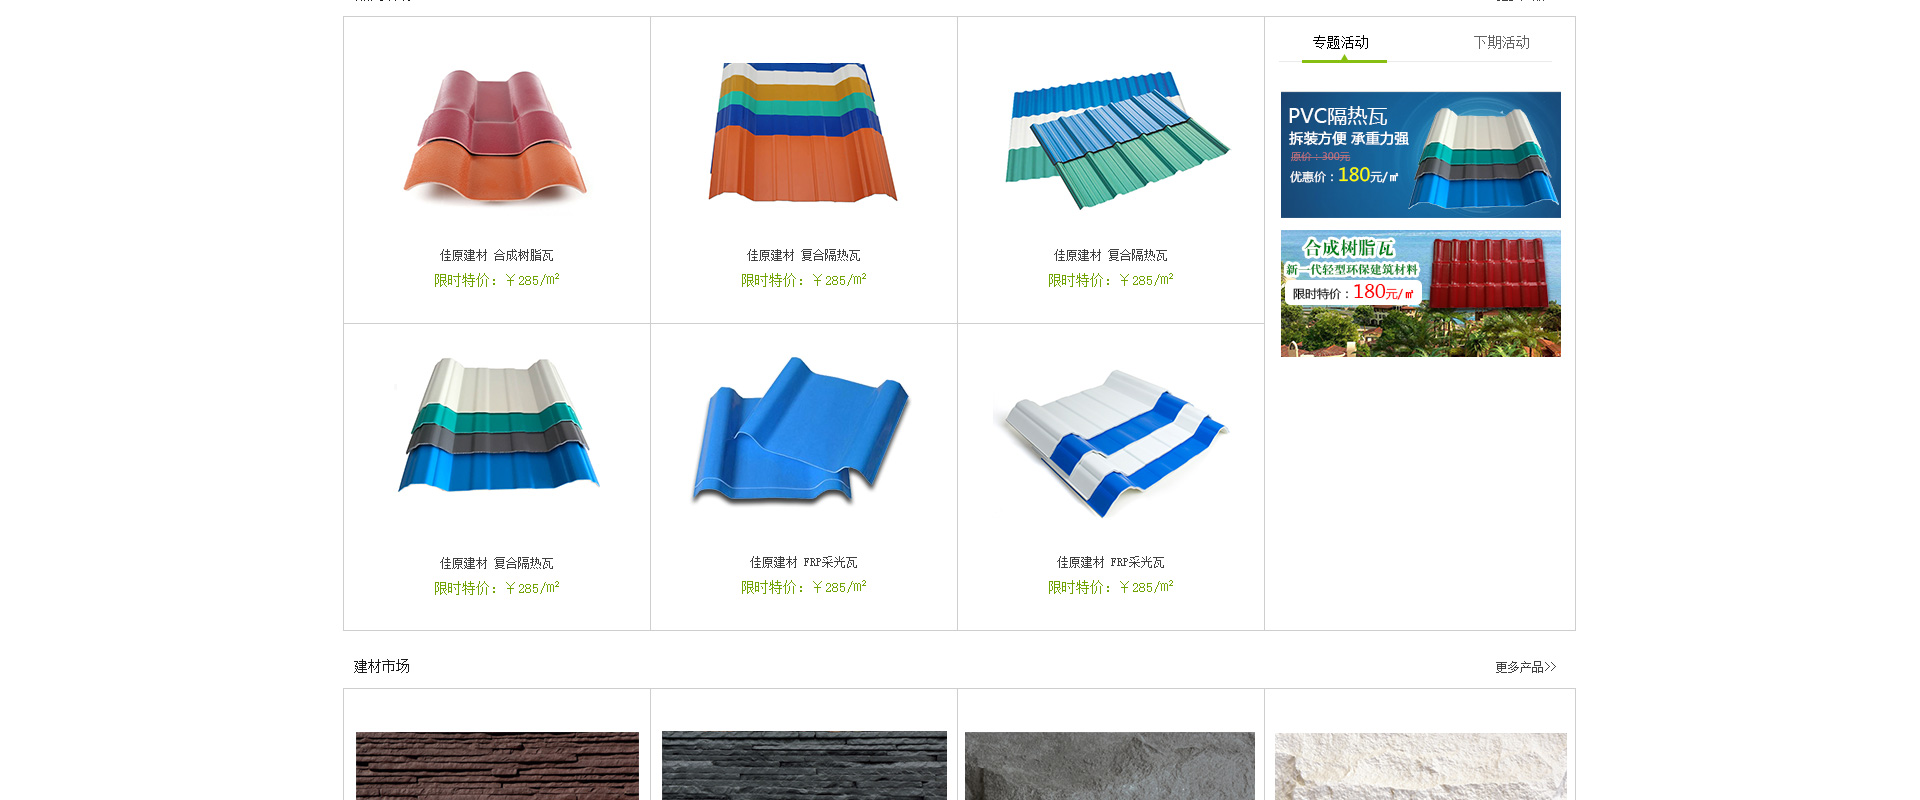Open the PVC隔热瓦 promotion banner
The width and height of the screenshot is (1920, 800).
(x=1420, y=155)
